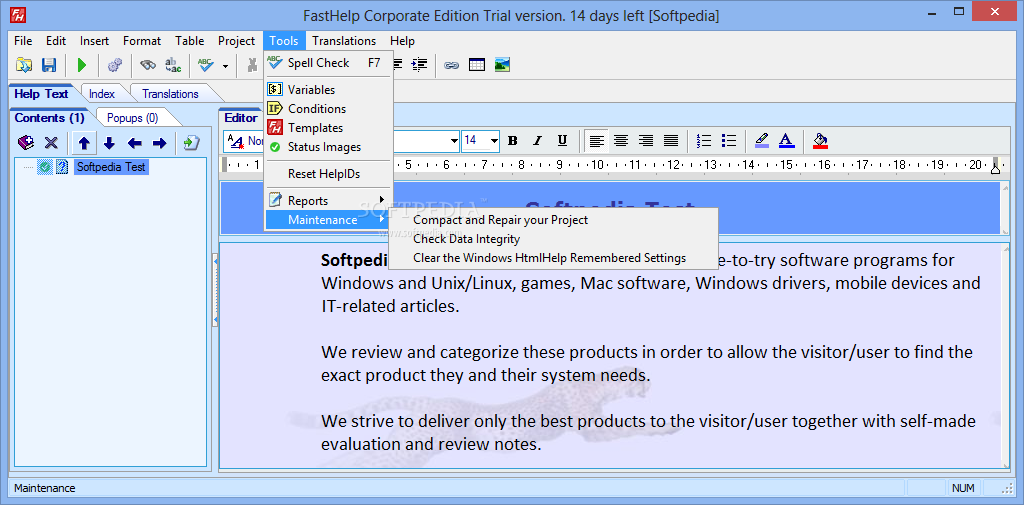Click the binoculars Find icon
The image size is (1024, 505).
tap(148, 65)
